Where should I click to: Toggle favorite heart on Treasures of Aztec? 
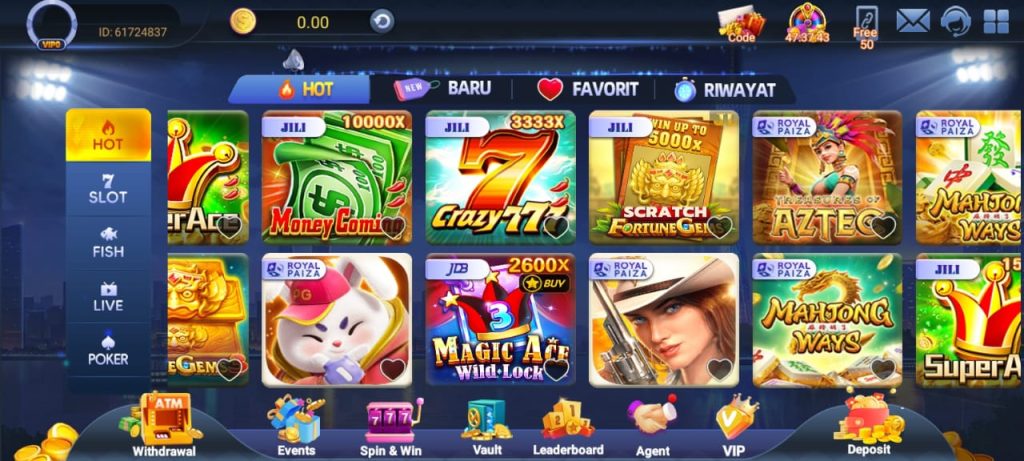(883, 227)
